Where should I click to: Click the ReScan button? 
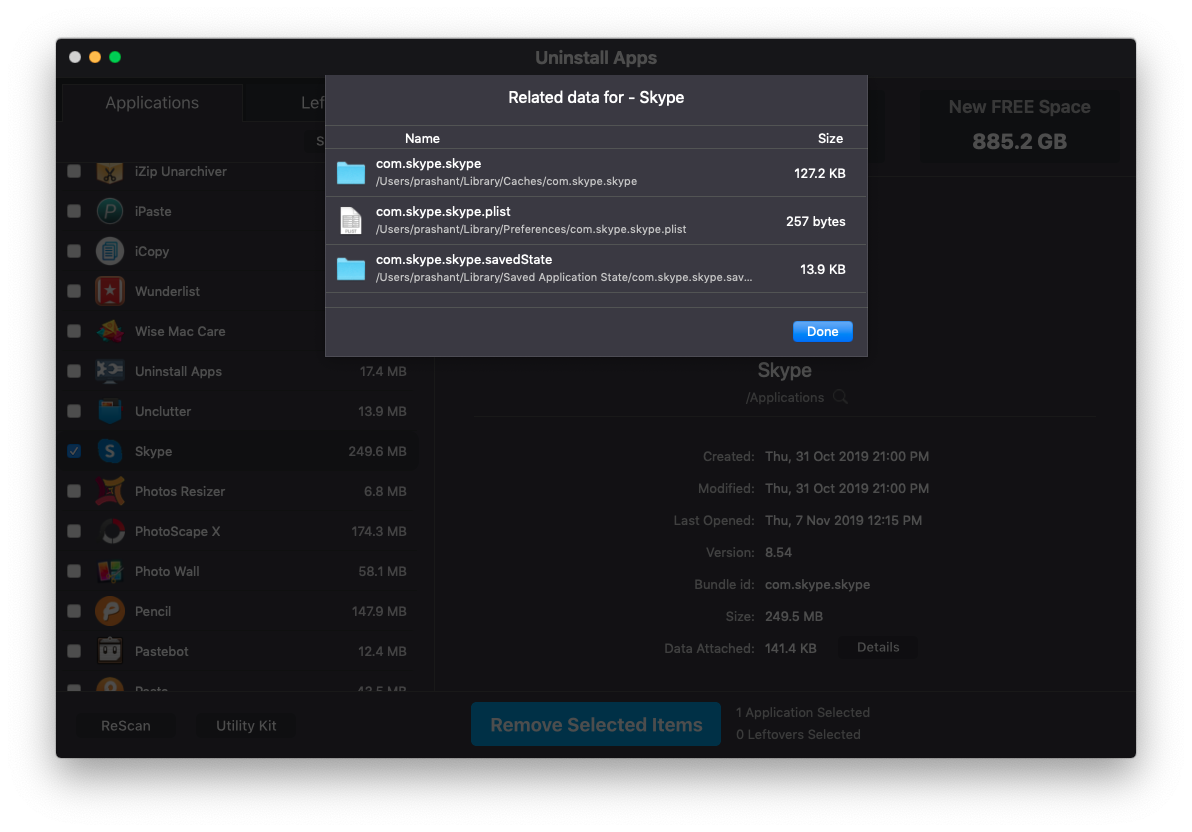pyautogui.click(x=126, y=726)
